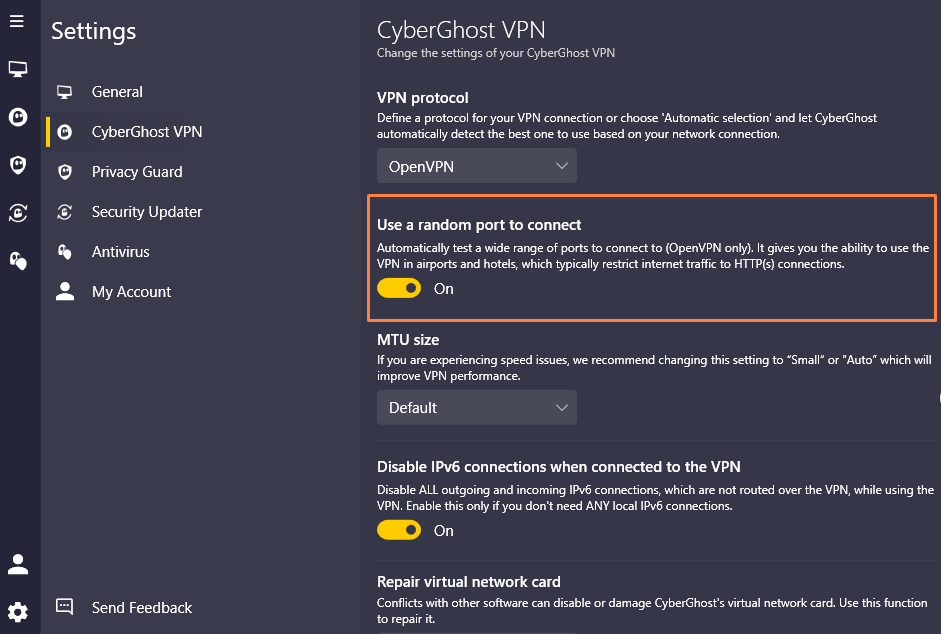Select Privacy Guard from the settings list
Viewport: 941px width, 634px height.
coord(136,171)
